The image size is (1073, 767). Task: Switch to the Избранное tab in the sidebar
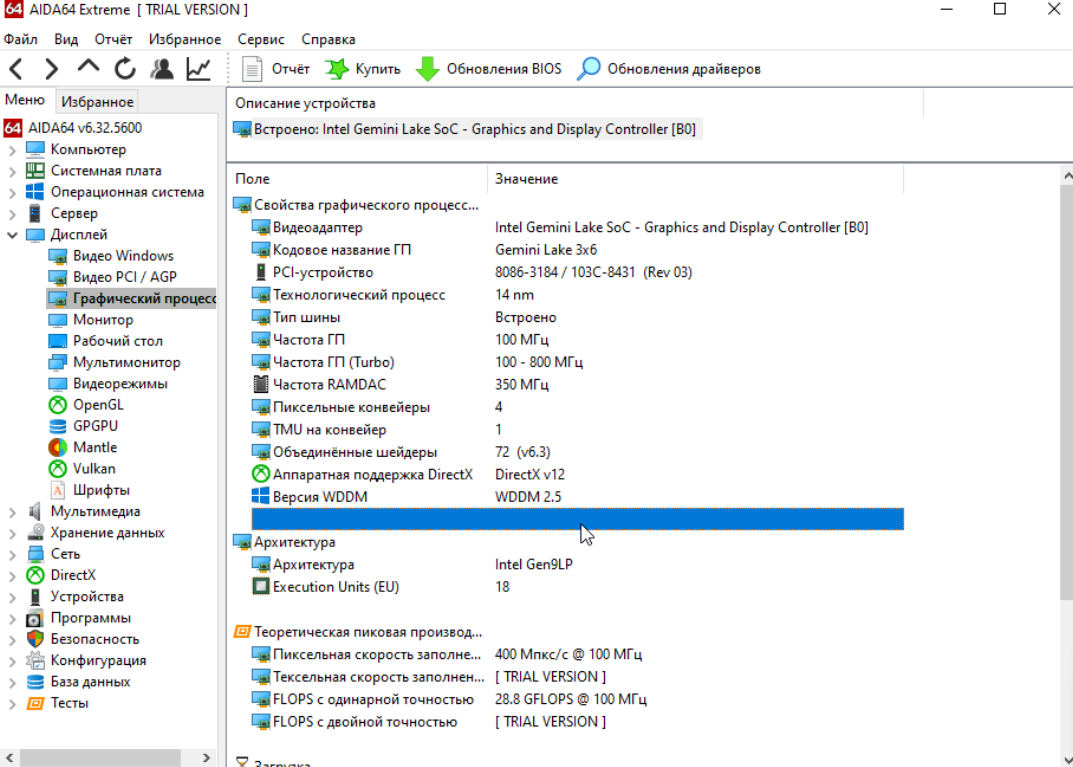[97, 101]
